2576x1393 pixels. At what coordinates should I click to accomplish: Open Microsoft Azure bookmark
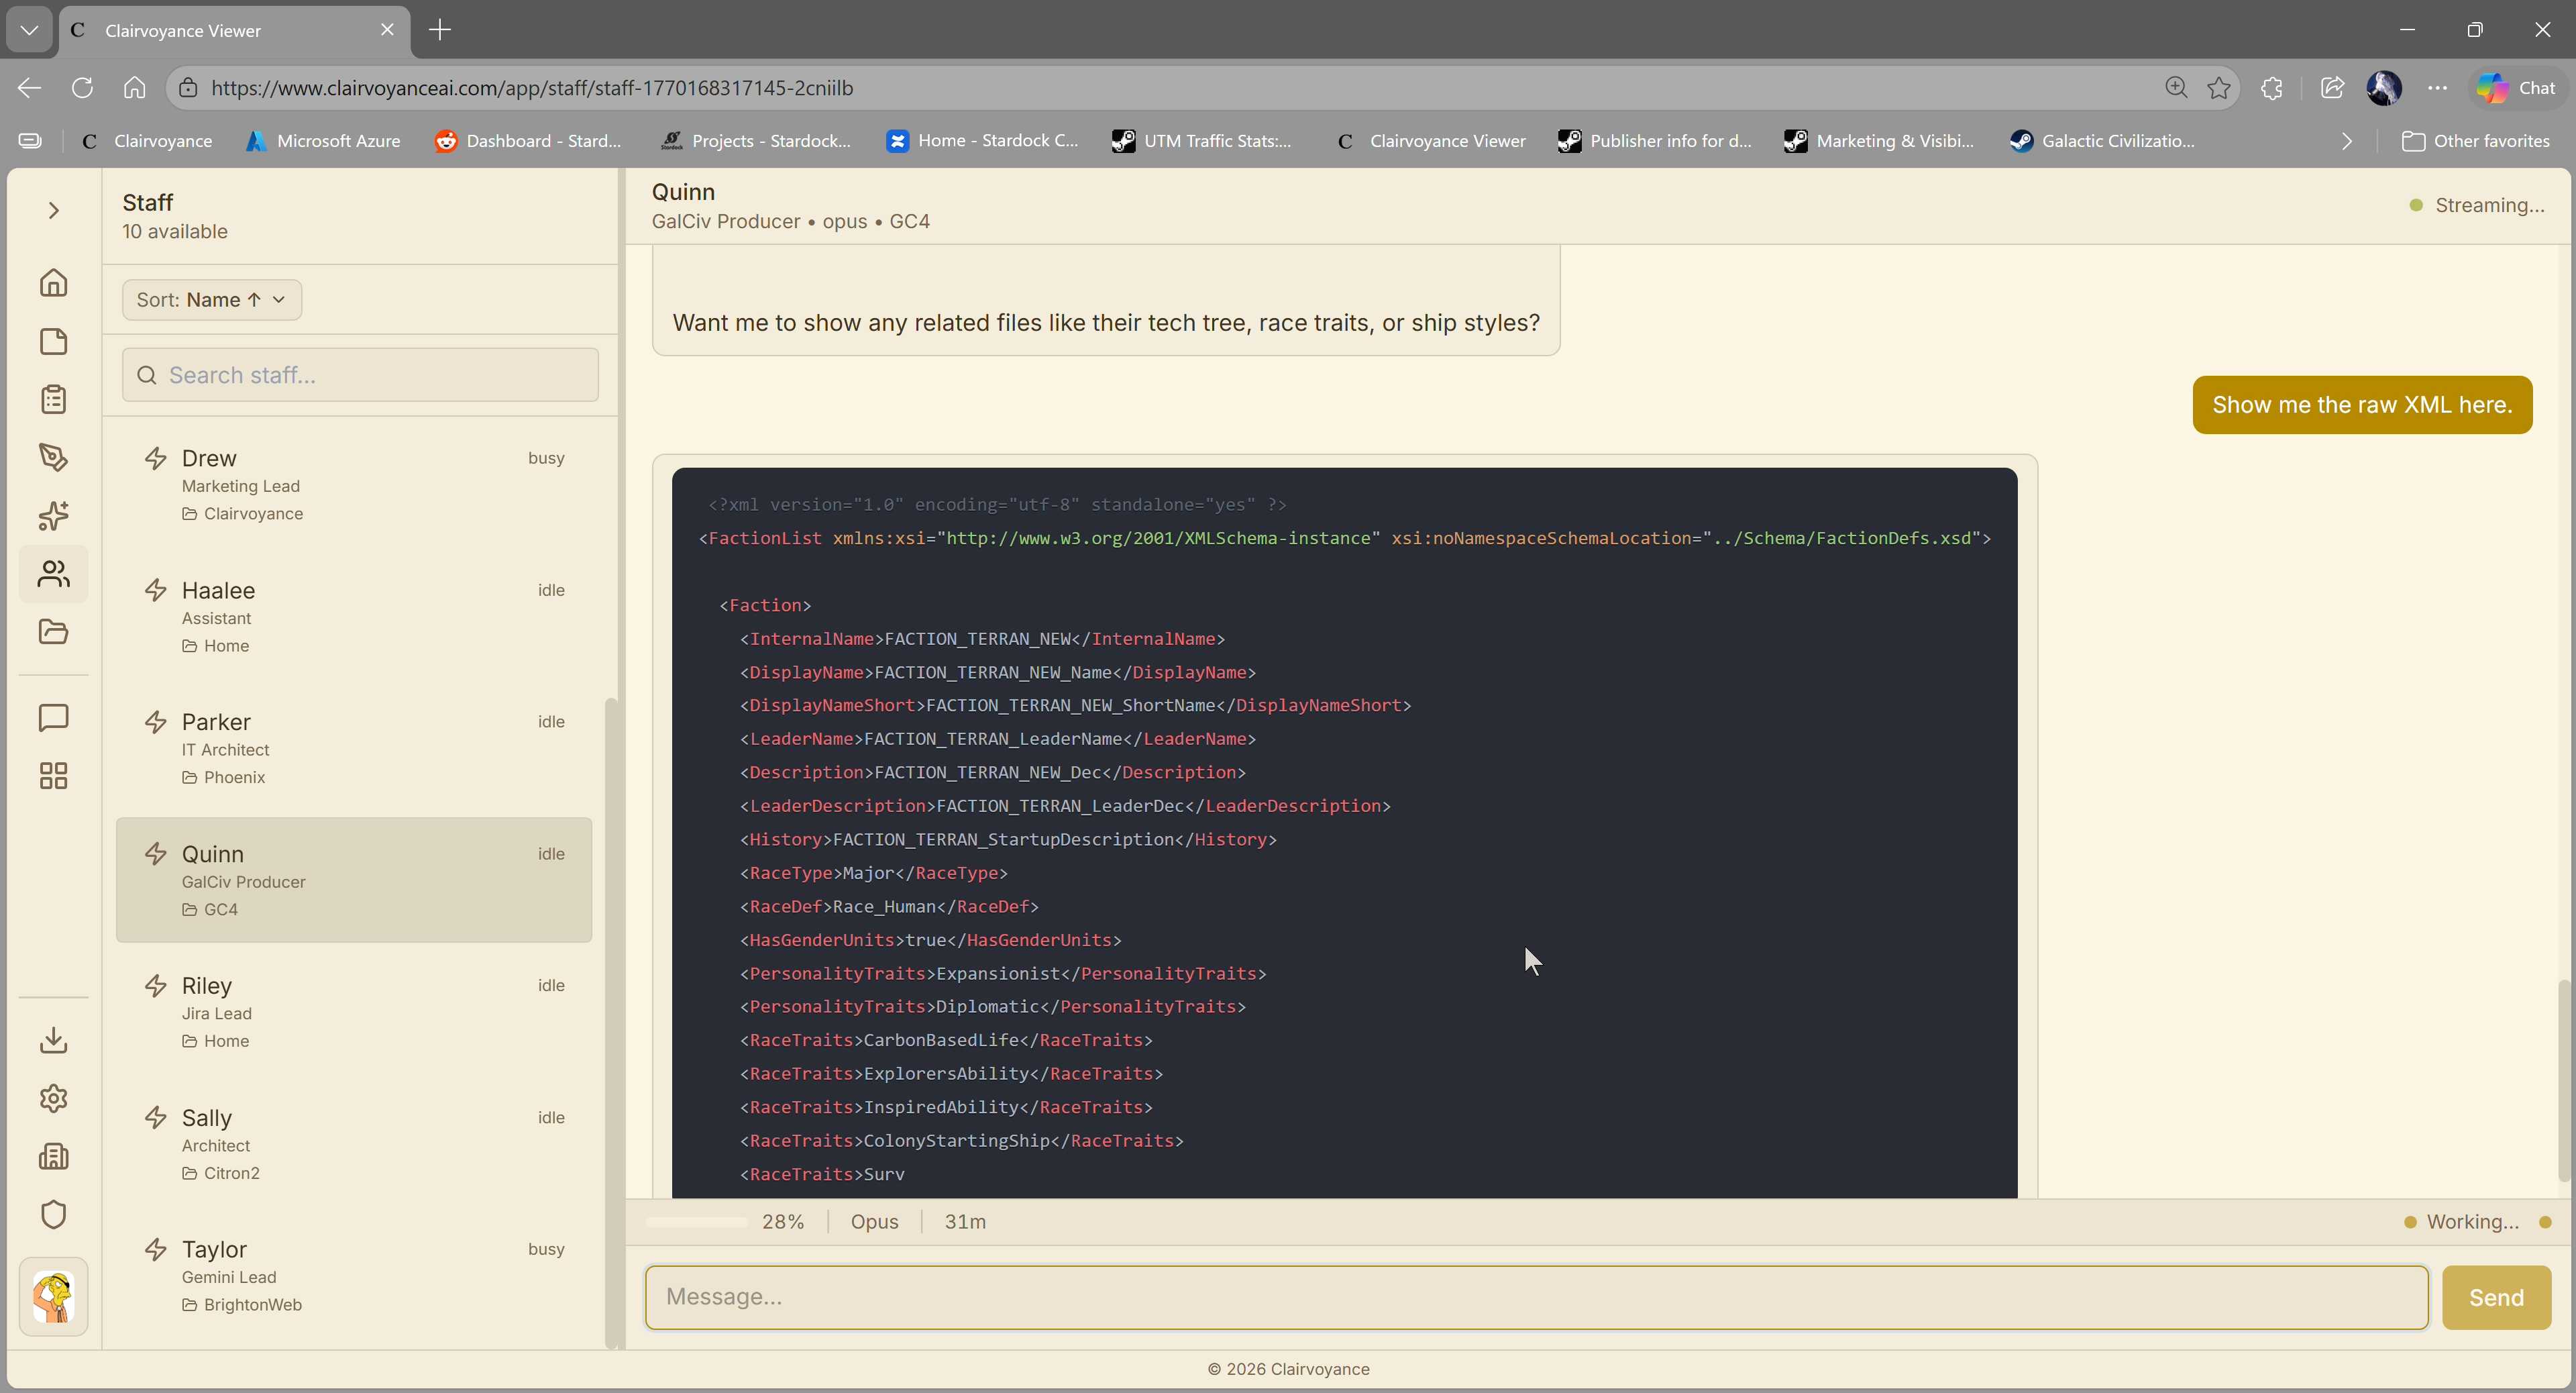(x=323, y=141)
